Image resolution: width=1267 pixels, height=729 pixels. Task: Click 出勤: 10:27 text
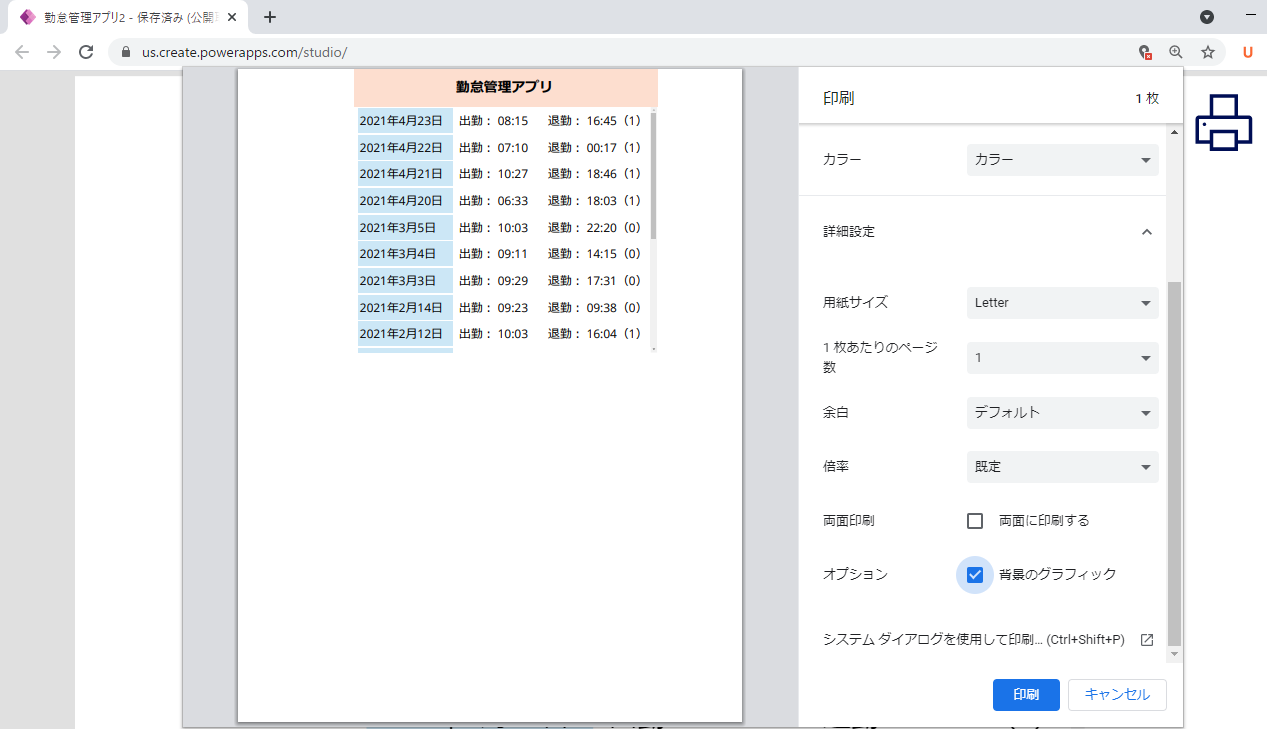(493, 174)
